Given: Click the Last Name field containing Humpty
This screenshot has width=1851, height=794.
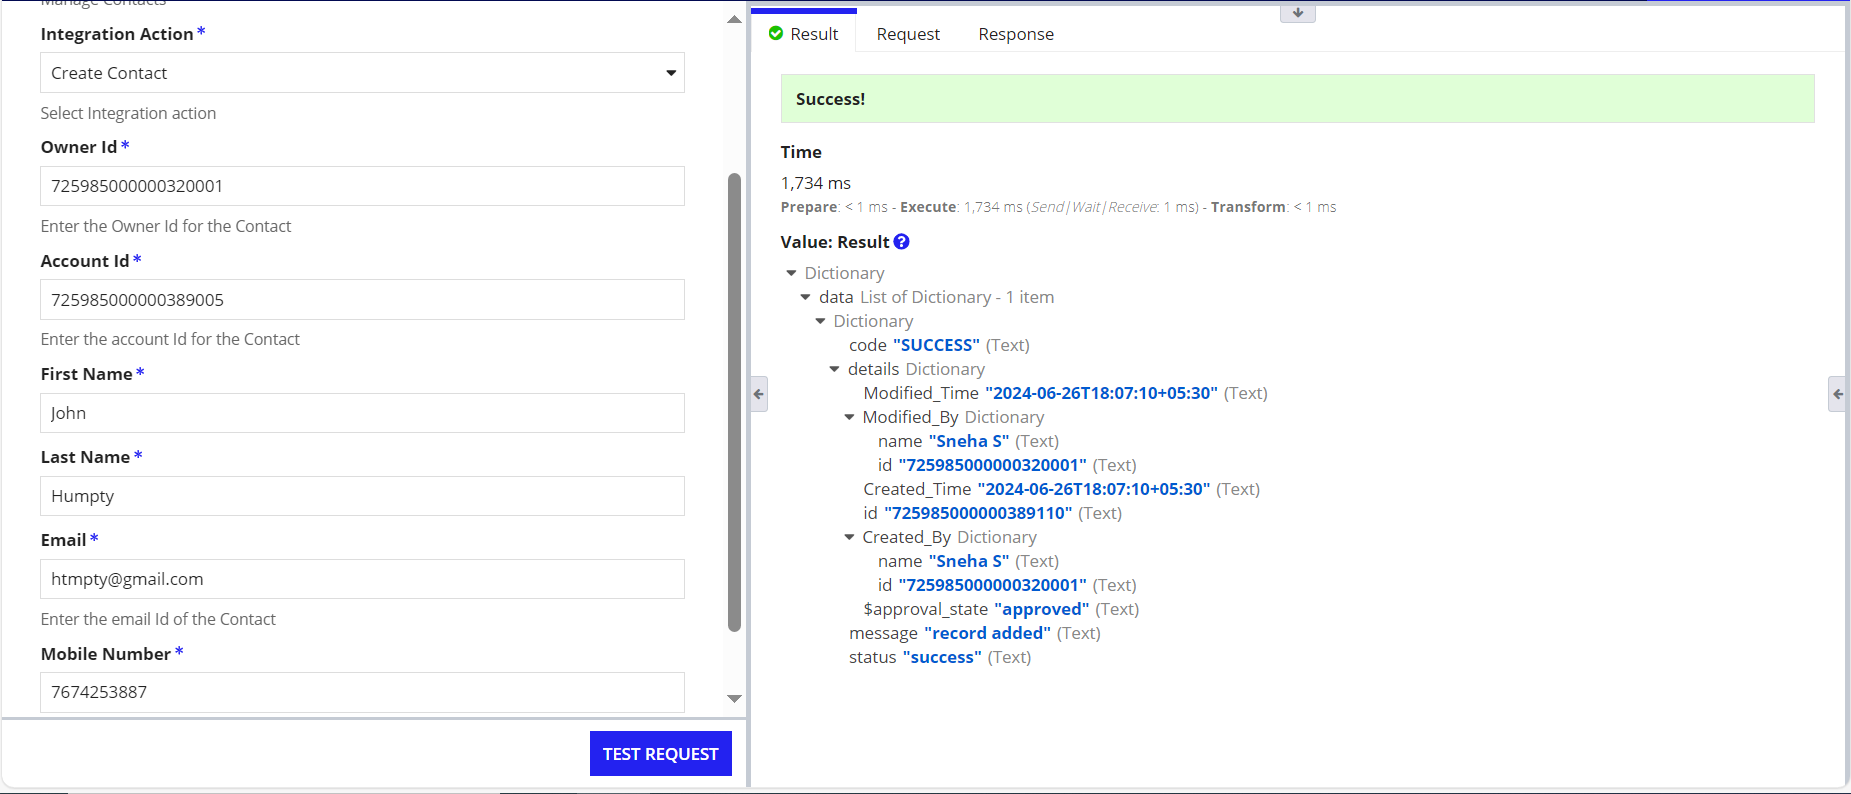Looking at the screenshot, I should pyautogui.click(x=362, y=496).
